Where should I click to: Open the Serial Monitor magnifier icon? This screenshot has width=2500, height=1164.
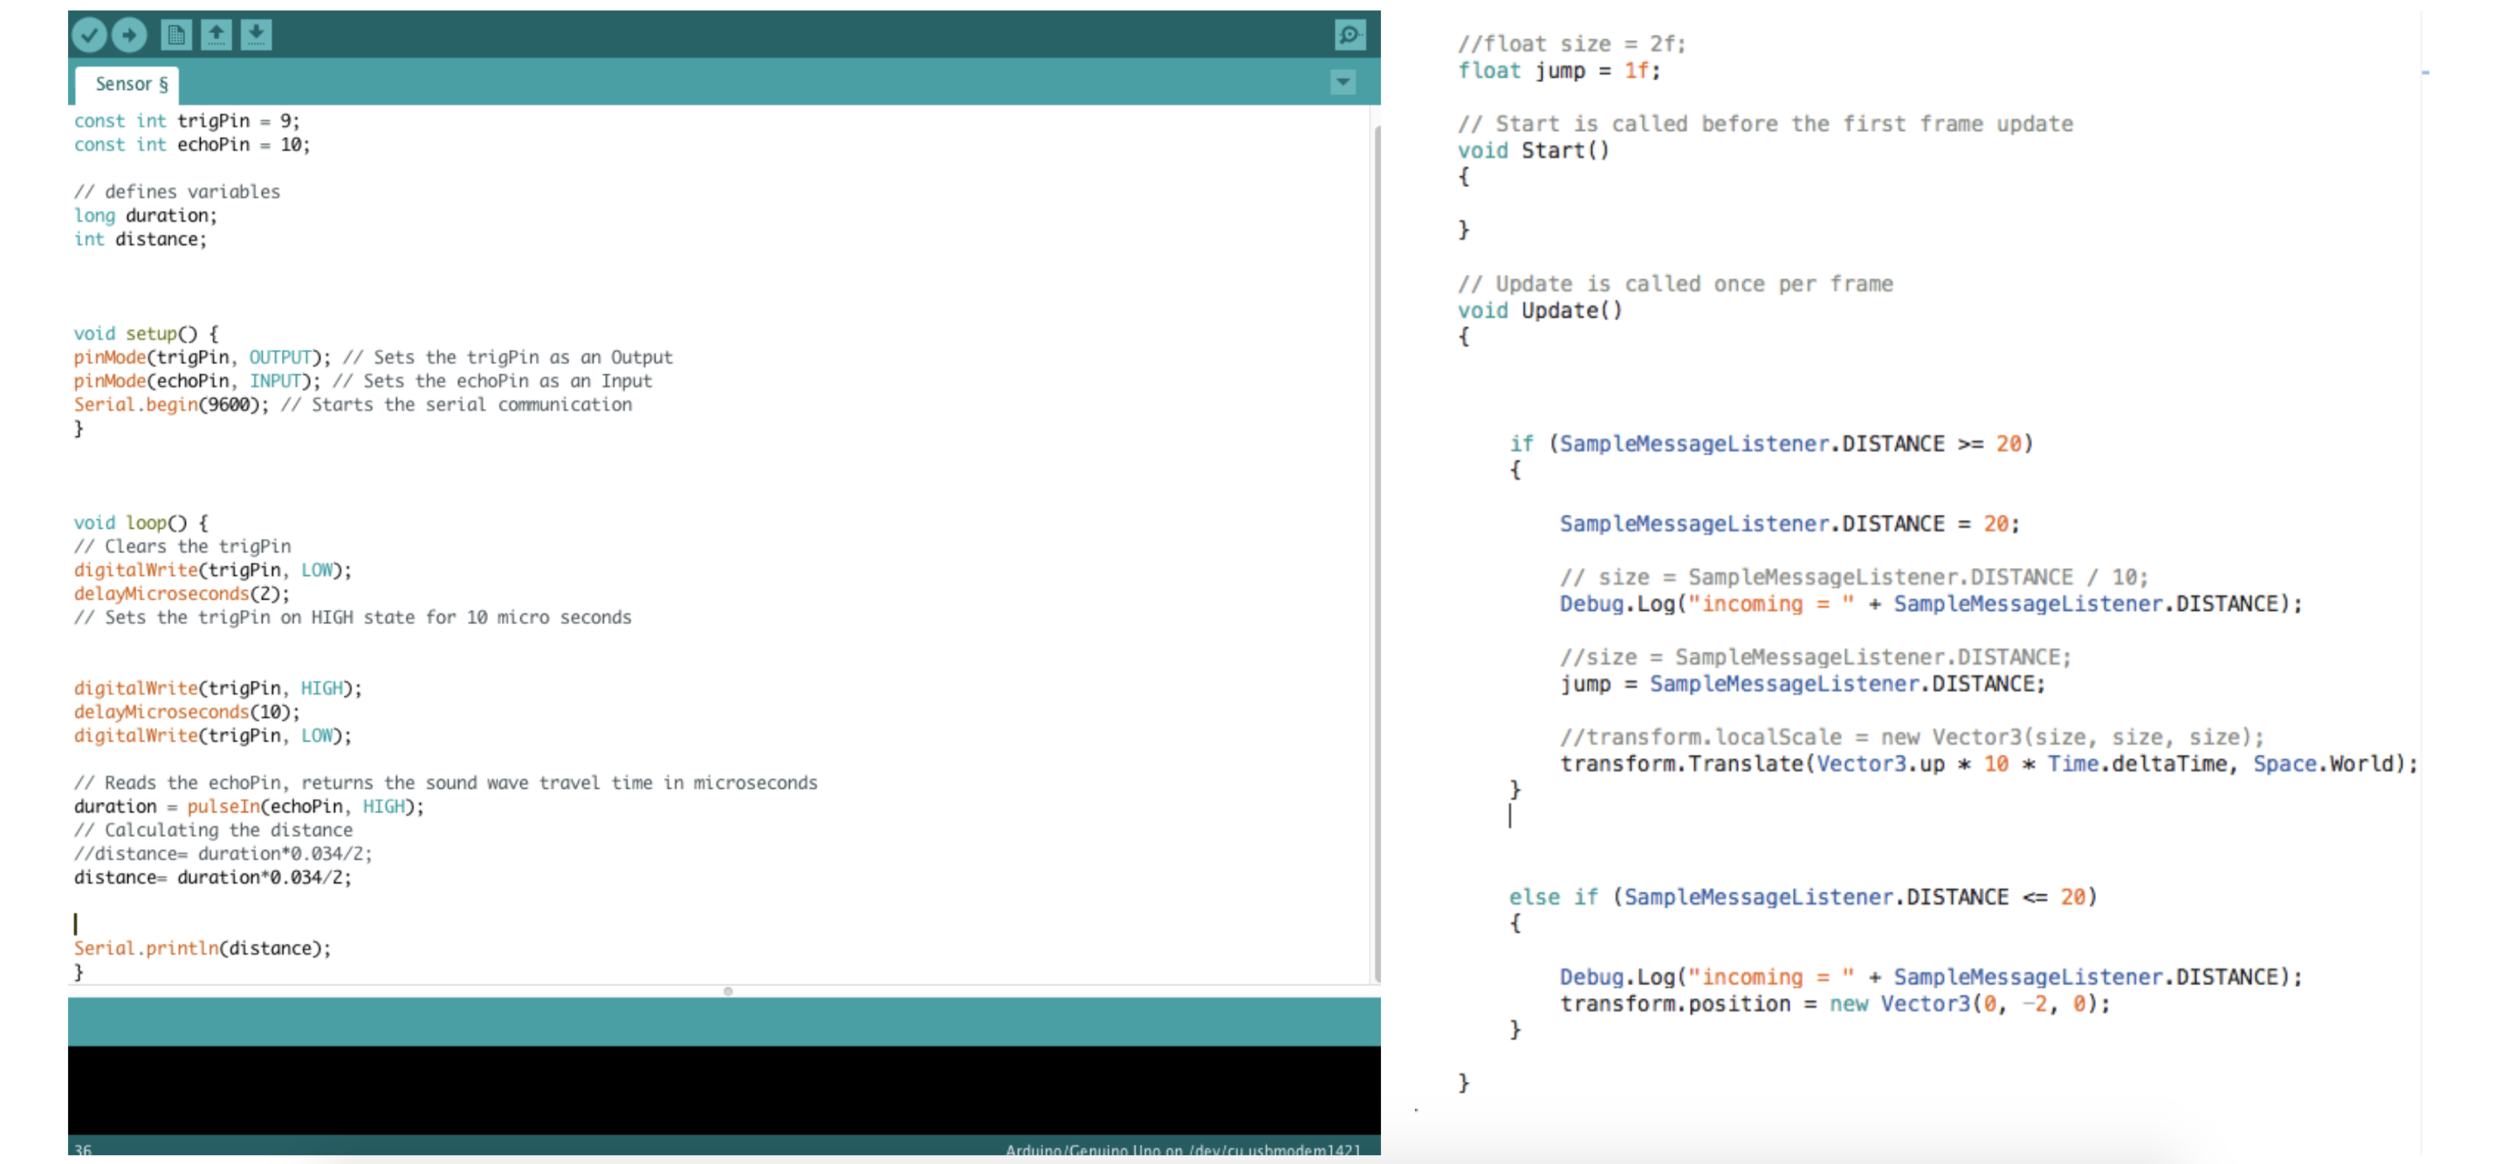[x=1349, y=35]
